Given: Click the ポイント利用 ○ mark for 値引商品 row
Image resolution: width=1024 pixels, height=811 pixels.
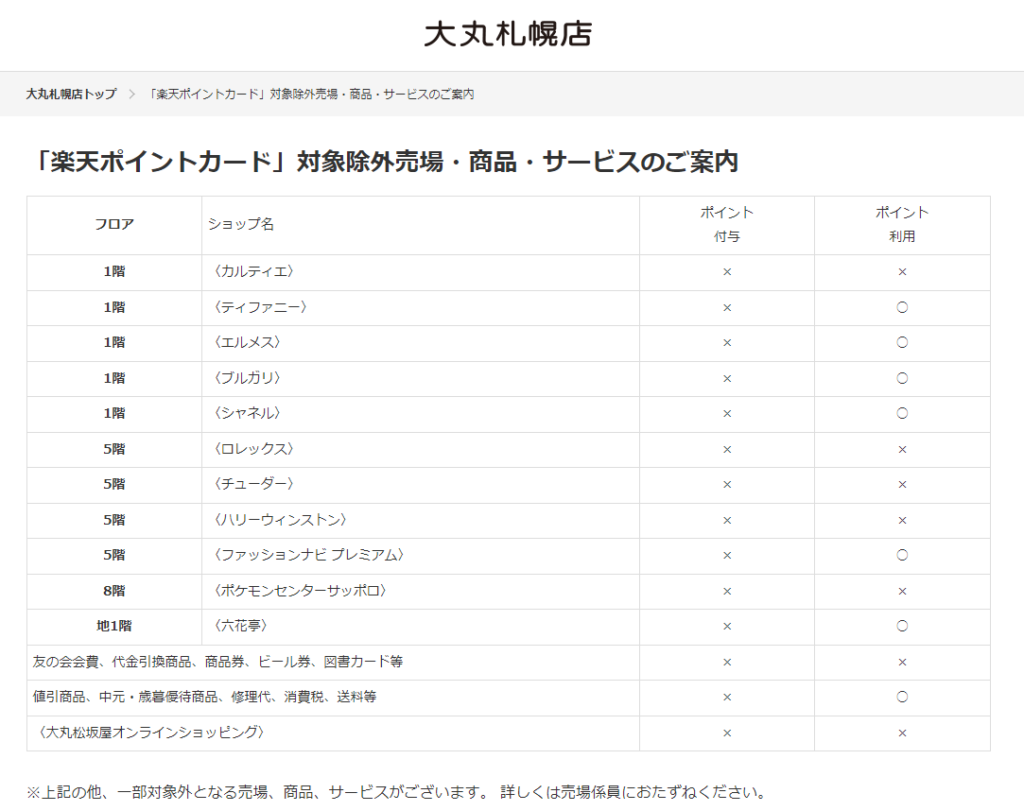Looking at the screenshot, I should pos(902,697).
